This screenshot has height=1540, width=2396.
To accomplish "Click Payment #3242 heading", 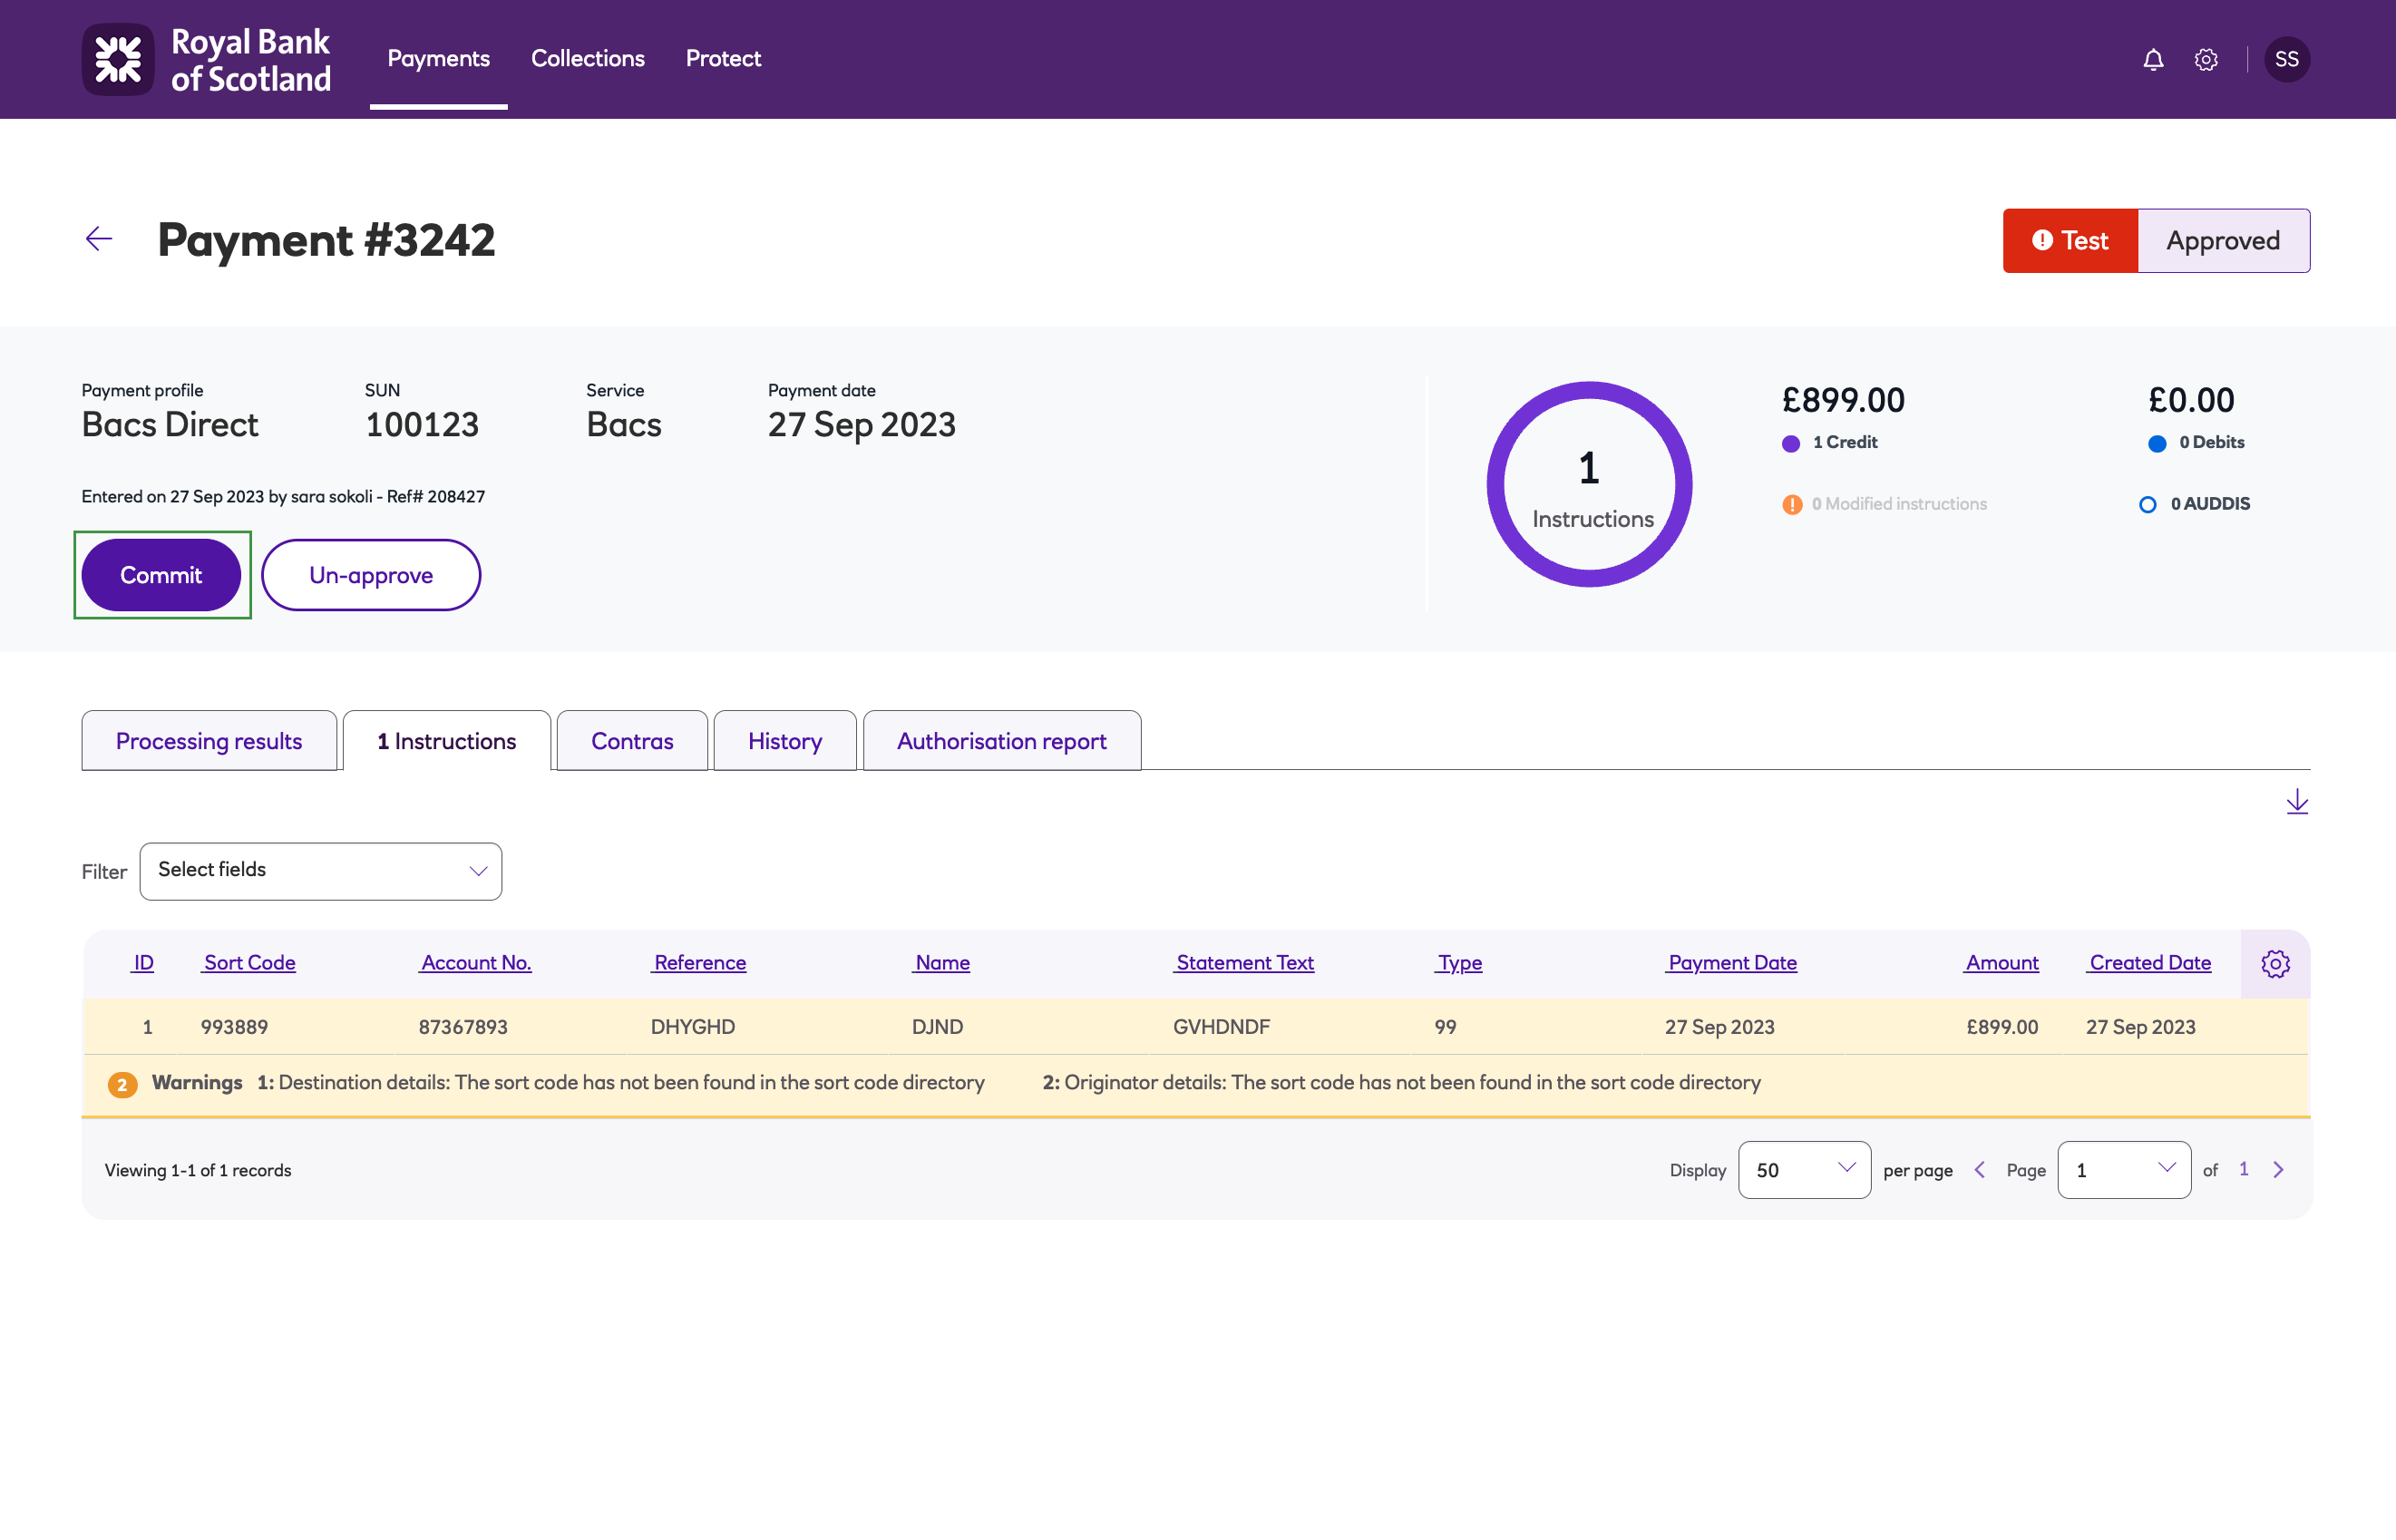I will tap(326, 240).
